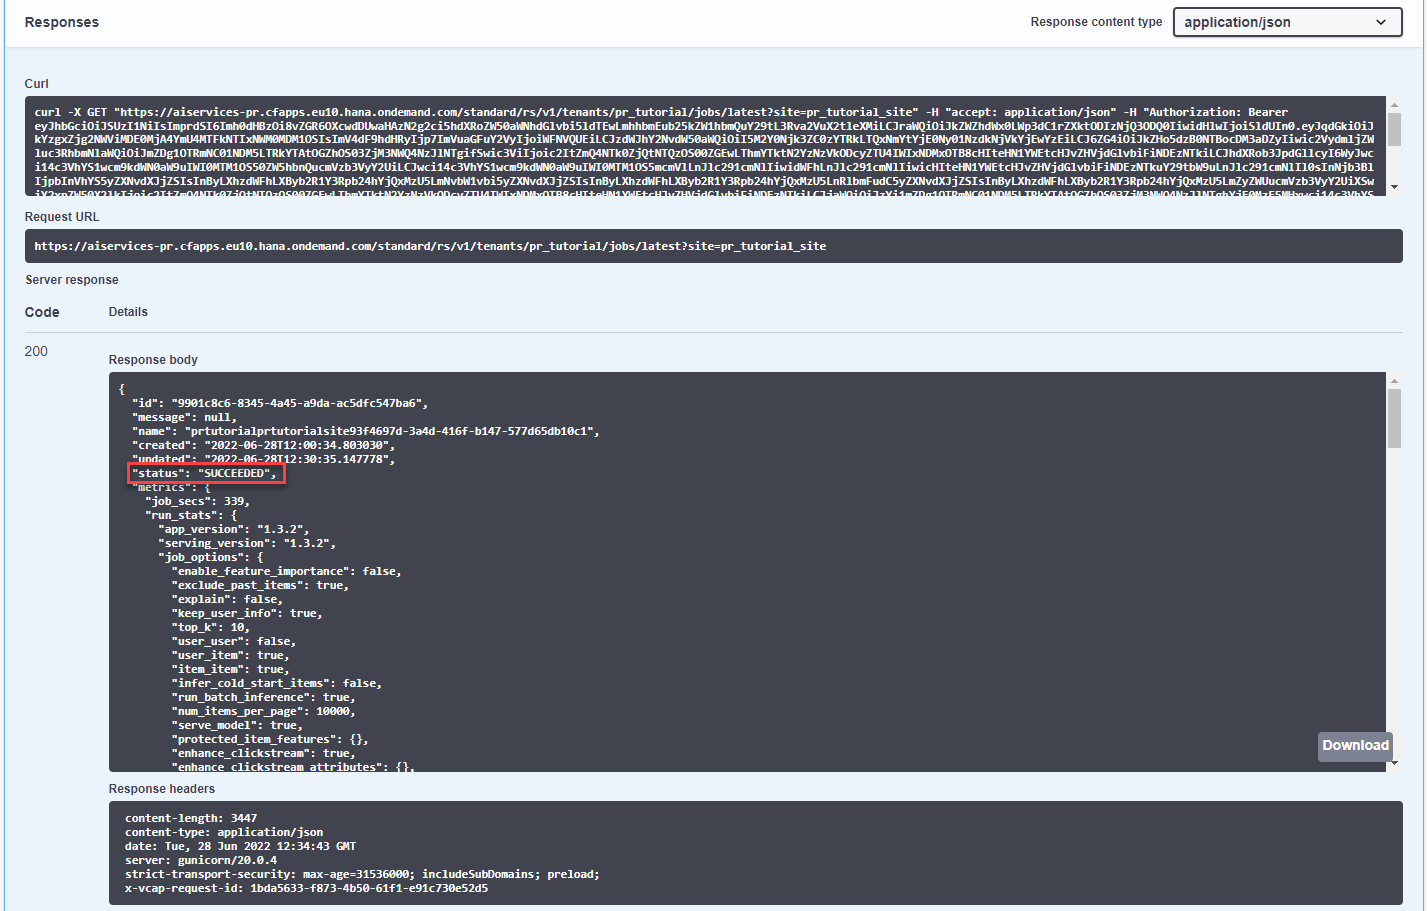The image size is (1427, 911).
Task: Click the "Code" column header
Action: tap(42, 312)
